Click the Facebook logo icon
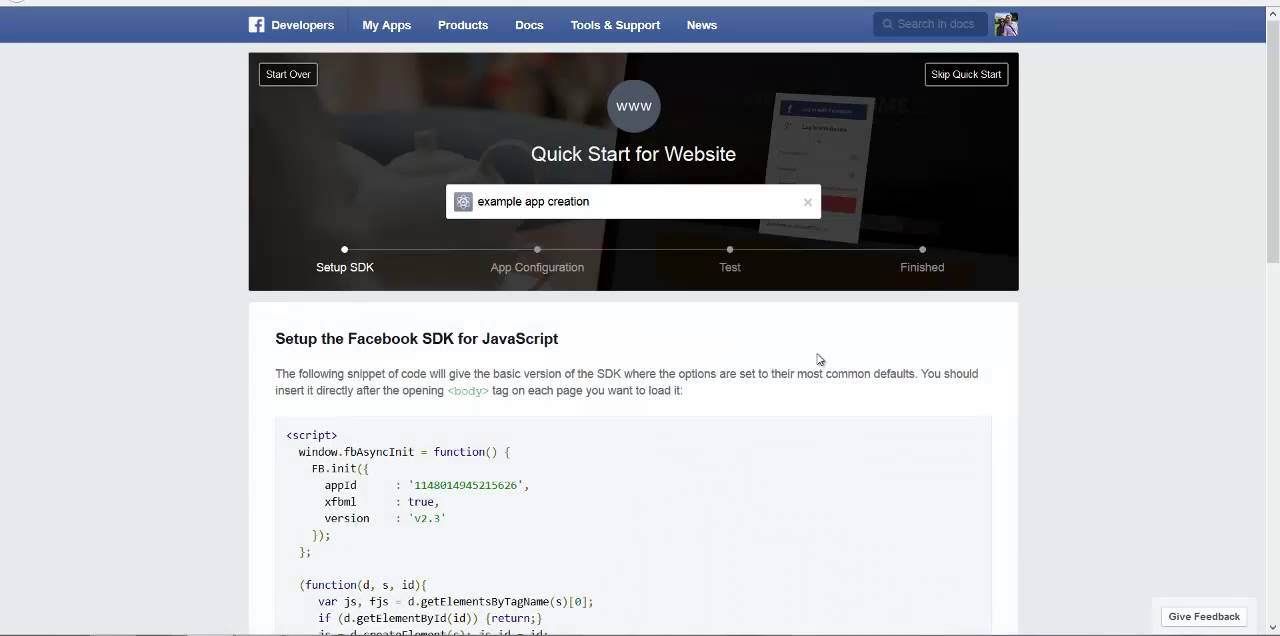Viewport: 1280px width, 636px height. (x=257, y=25)
